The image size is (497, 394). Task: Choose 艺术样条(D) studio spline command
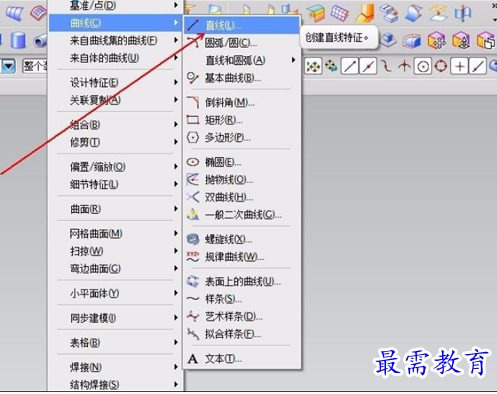[242, 316]
